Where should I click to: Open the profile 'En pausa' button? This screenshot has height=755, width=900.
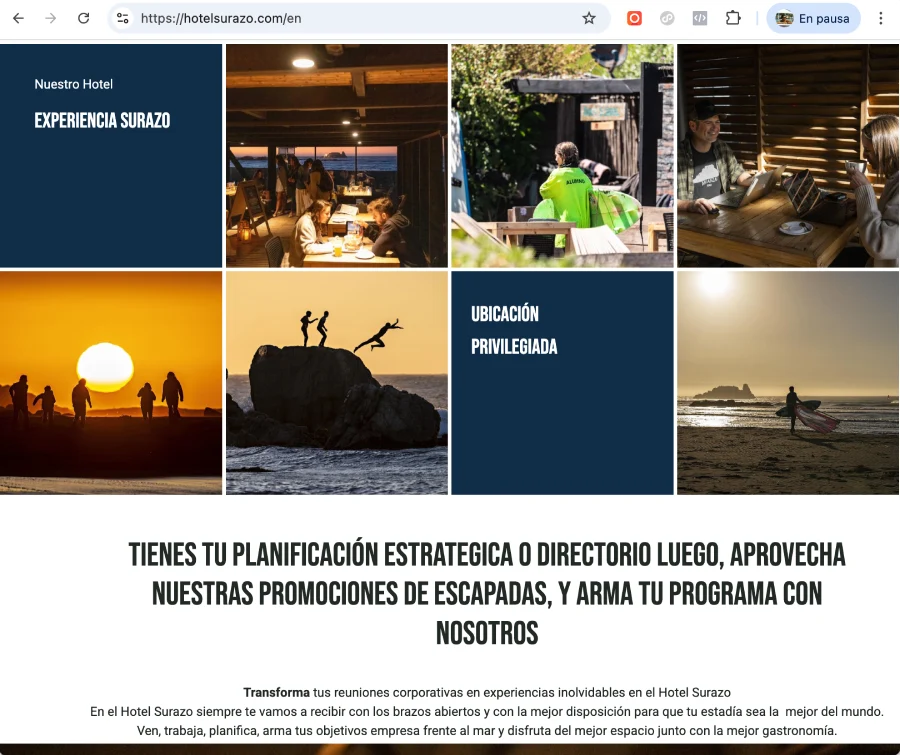click(813, 18)
